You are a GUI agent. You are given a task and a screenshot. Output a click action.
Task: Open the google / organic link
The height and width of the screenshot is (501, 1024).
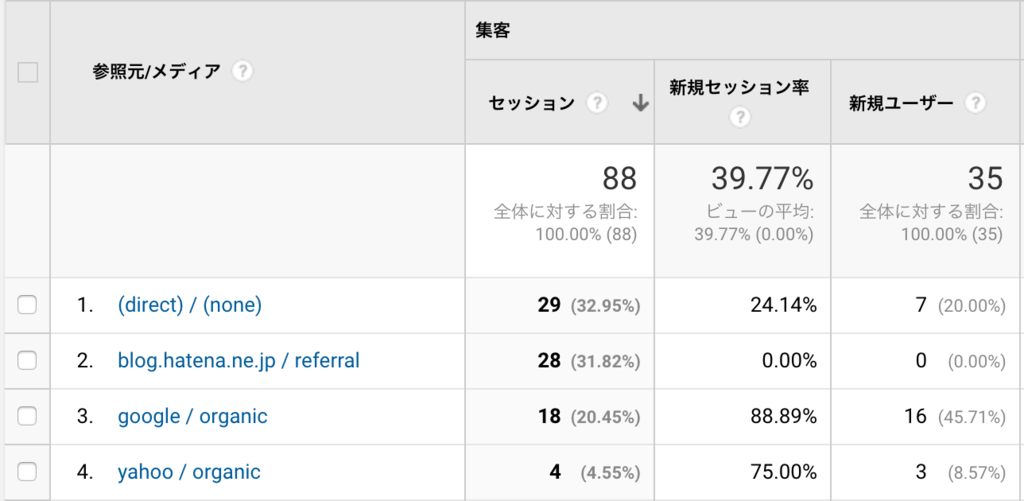coord(192,416)
